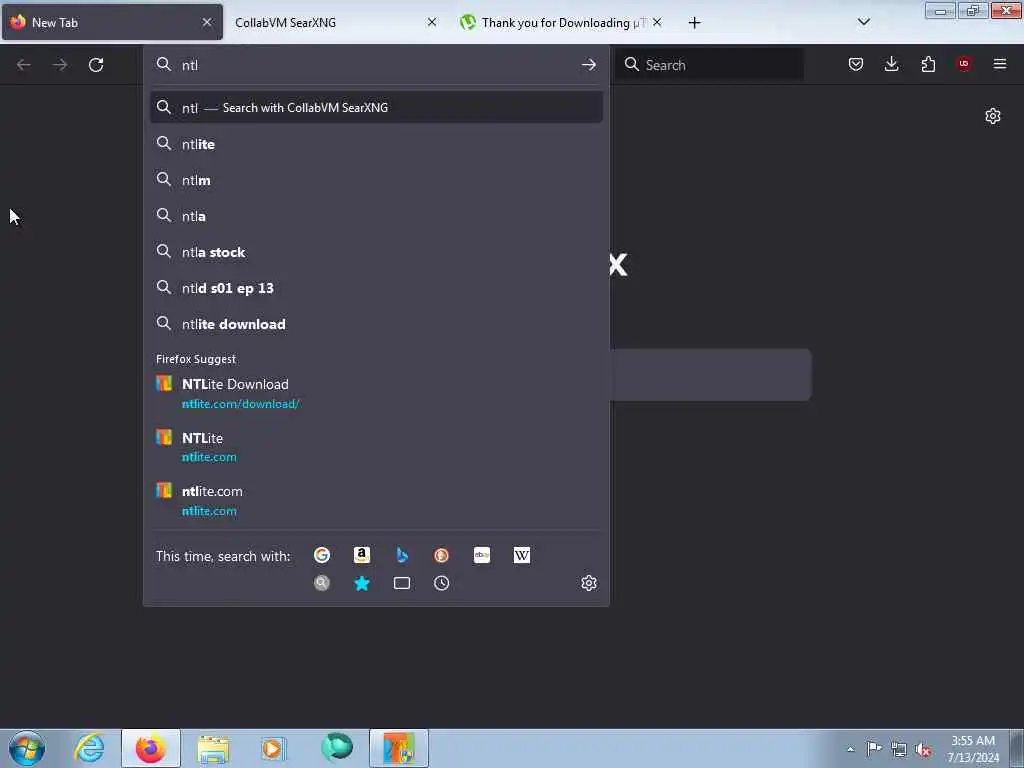Pick the 'ntld s01 ep 13' suggestion

[x=376, y=288]
